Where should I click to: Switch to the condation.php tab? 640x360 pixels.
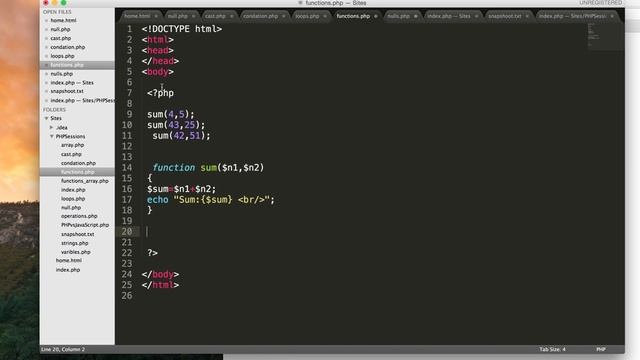click(x=260, y=16)
